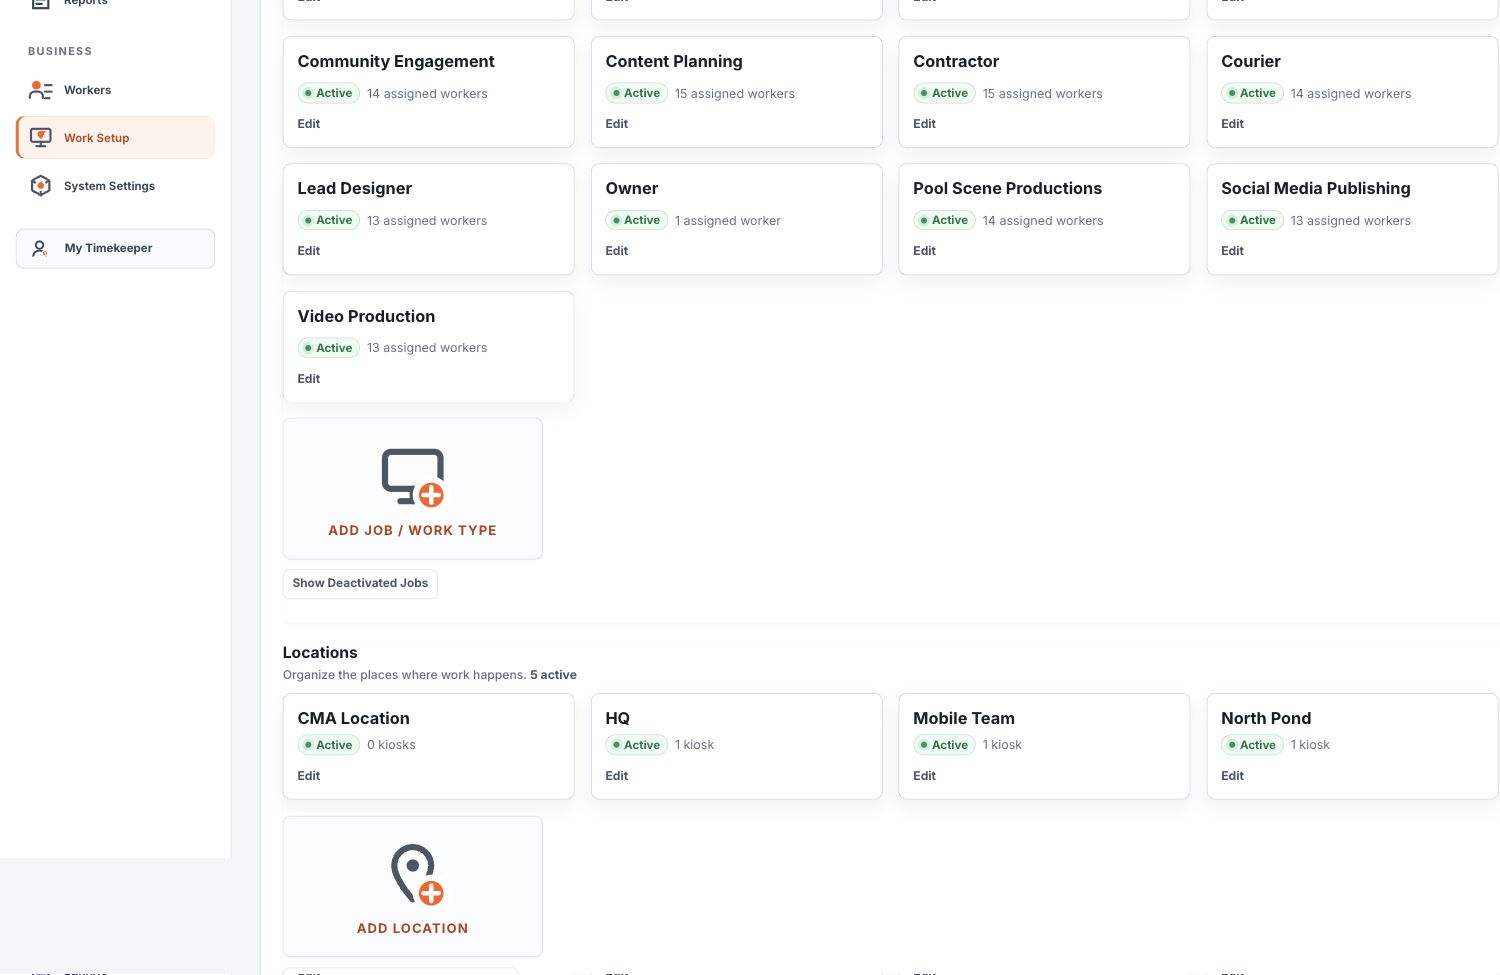Click Active badge on Video Production

(328, 348)
